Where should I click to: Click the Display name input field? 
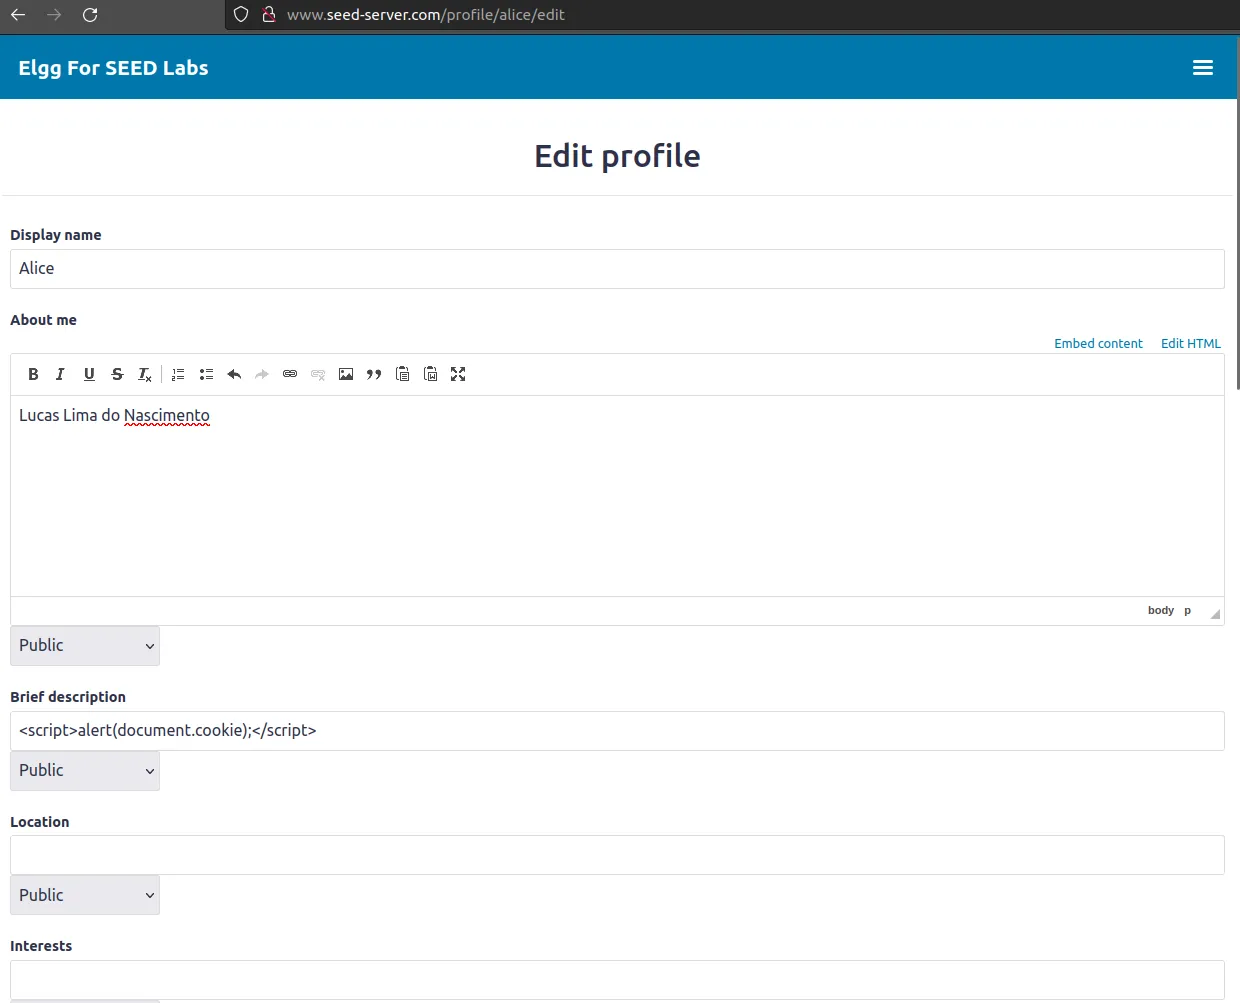617,269
